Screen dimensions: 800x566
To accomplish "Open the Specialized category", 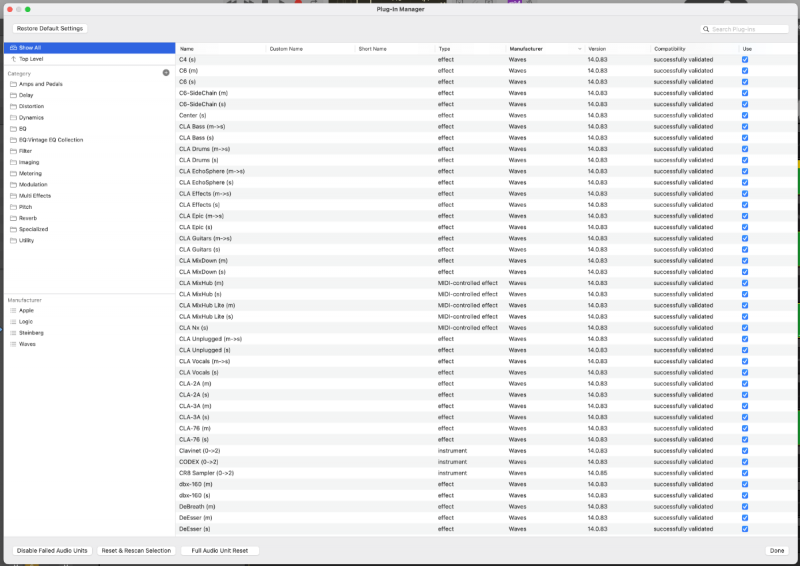I will (x=33, y=230).
